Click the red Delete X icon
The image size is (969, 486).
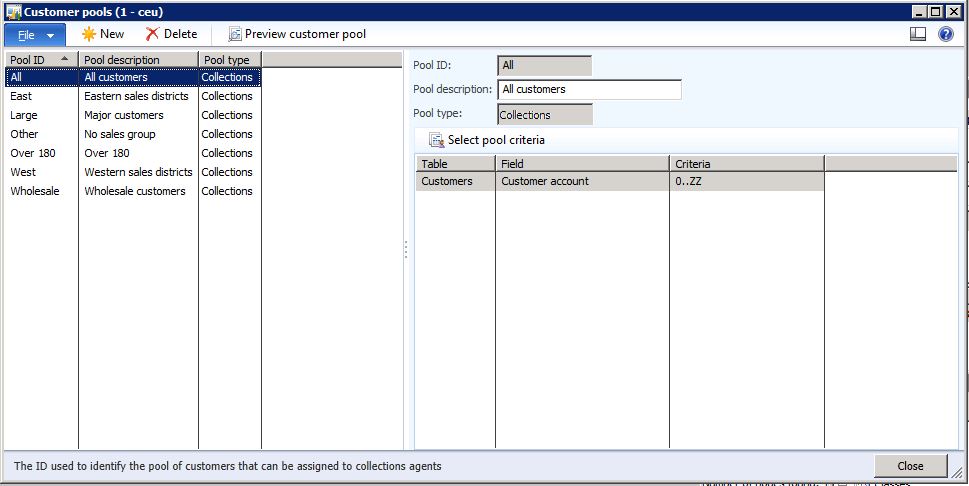click(152, 34)
